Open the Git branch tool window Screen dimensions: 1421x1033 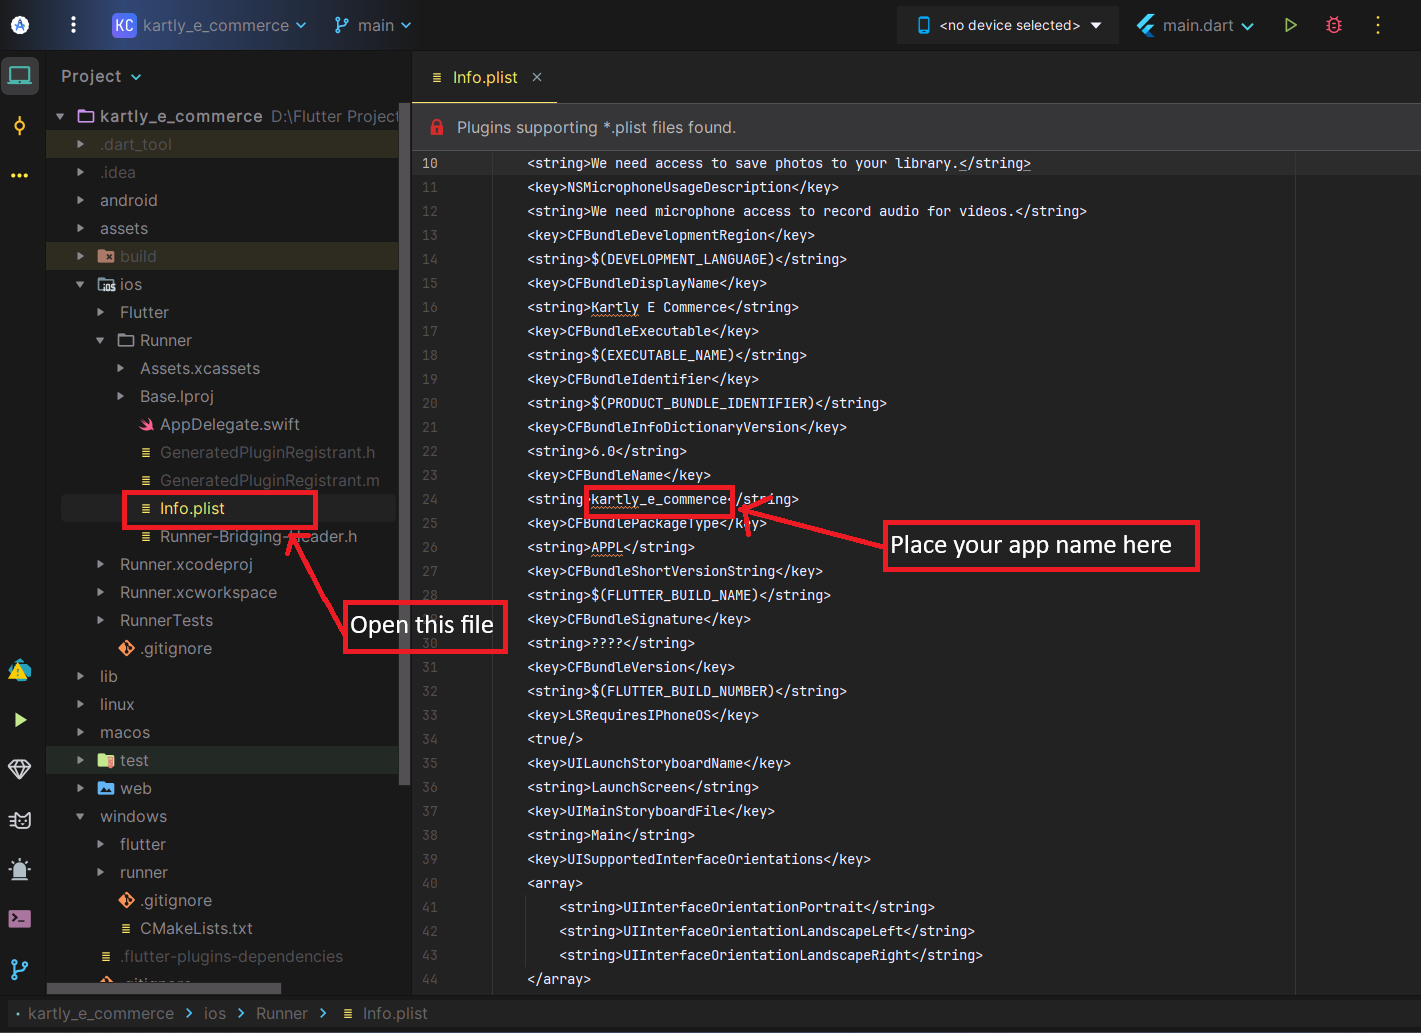(x=20, y=969)
